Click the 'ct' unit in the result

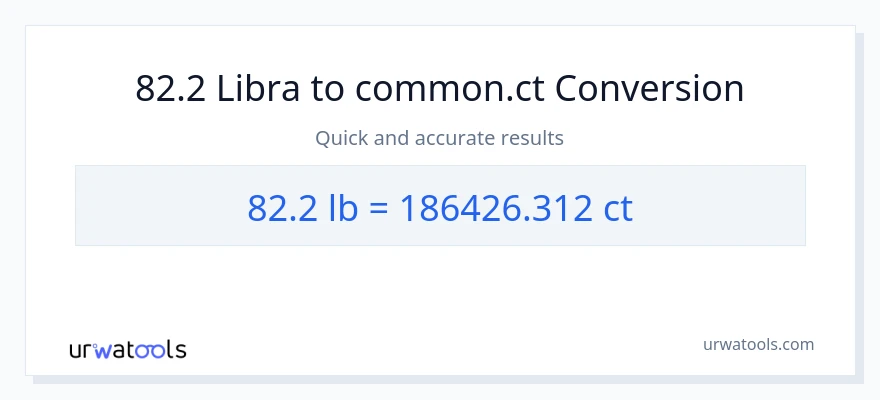(618, 207)
